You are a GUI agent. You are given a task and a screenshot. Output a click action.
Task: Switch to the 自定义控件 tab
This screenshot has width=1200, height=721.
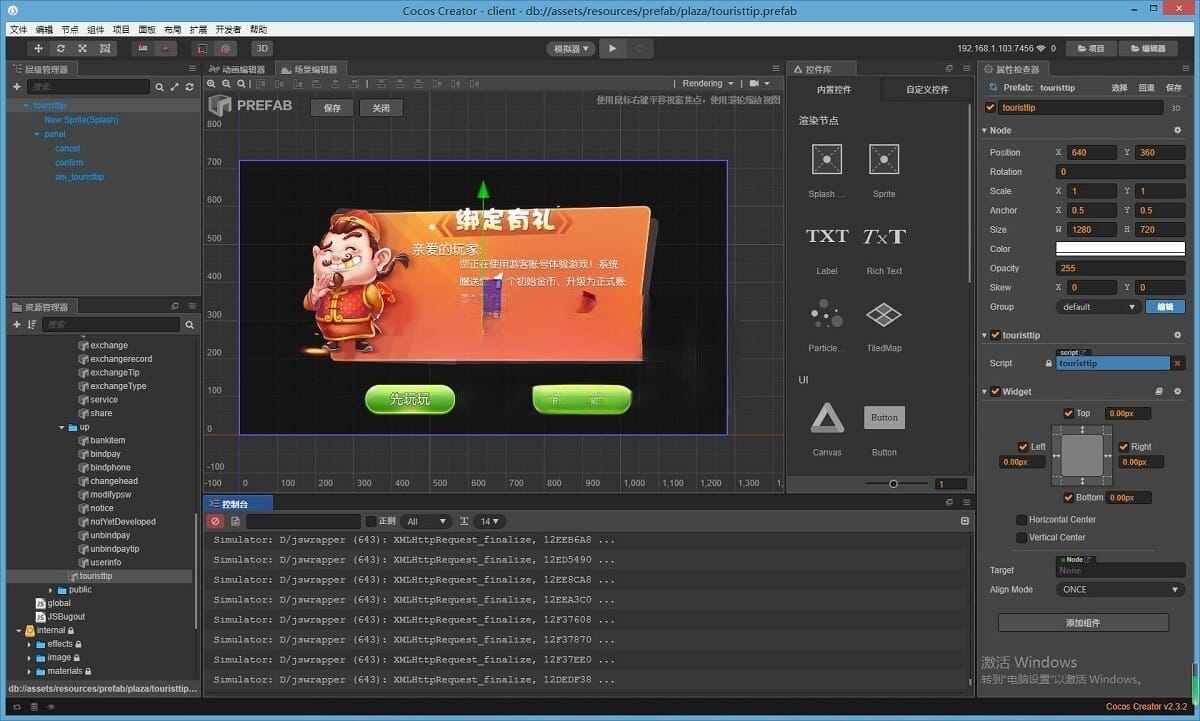926,90
